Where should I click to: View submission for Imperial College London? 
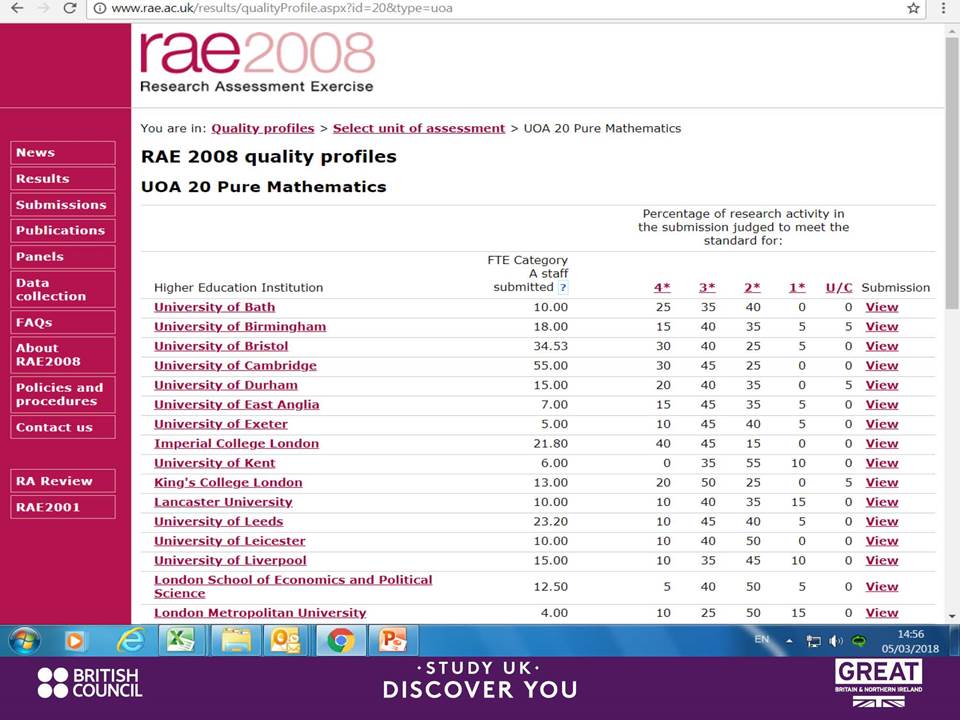882,444
